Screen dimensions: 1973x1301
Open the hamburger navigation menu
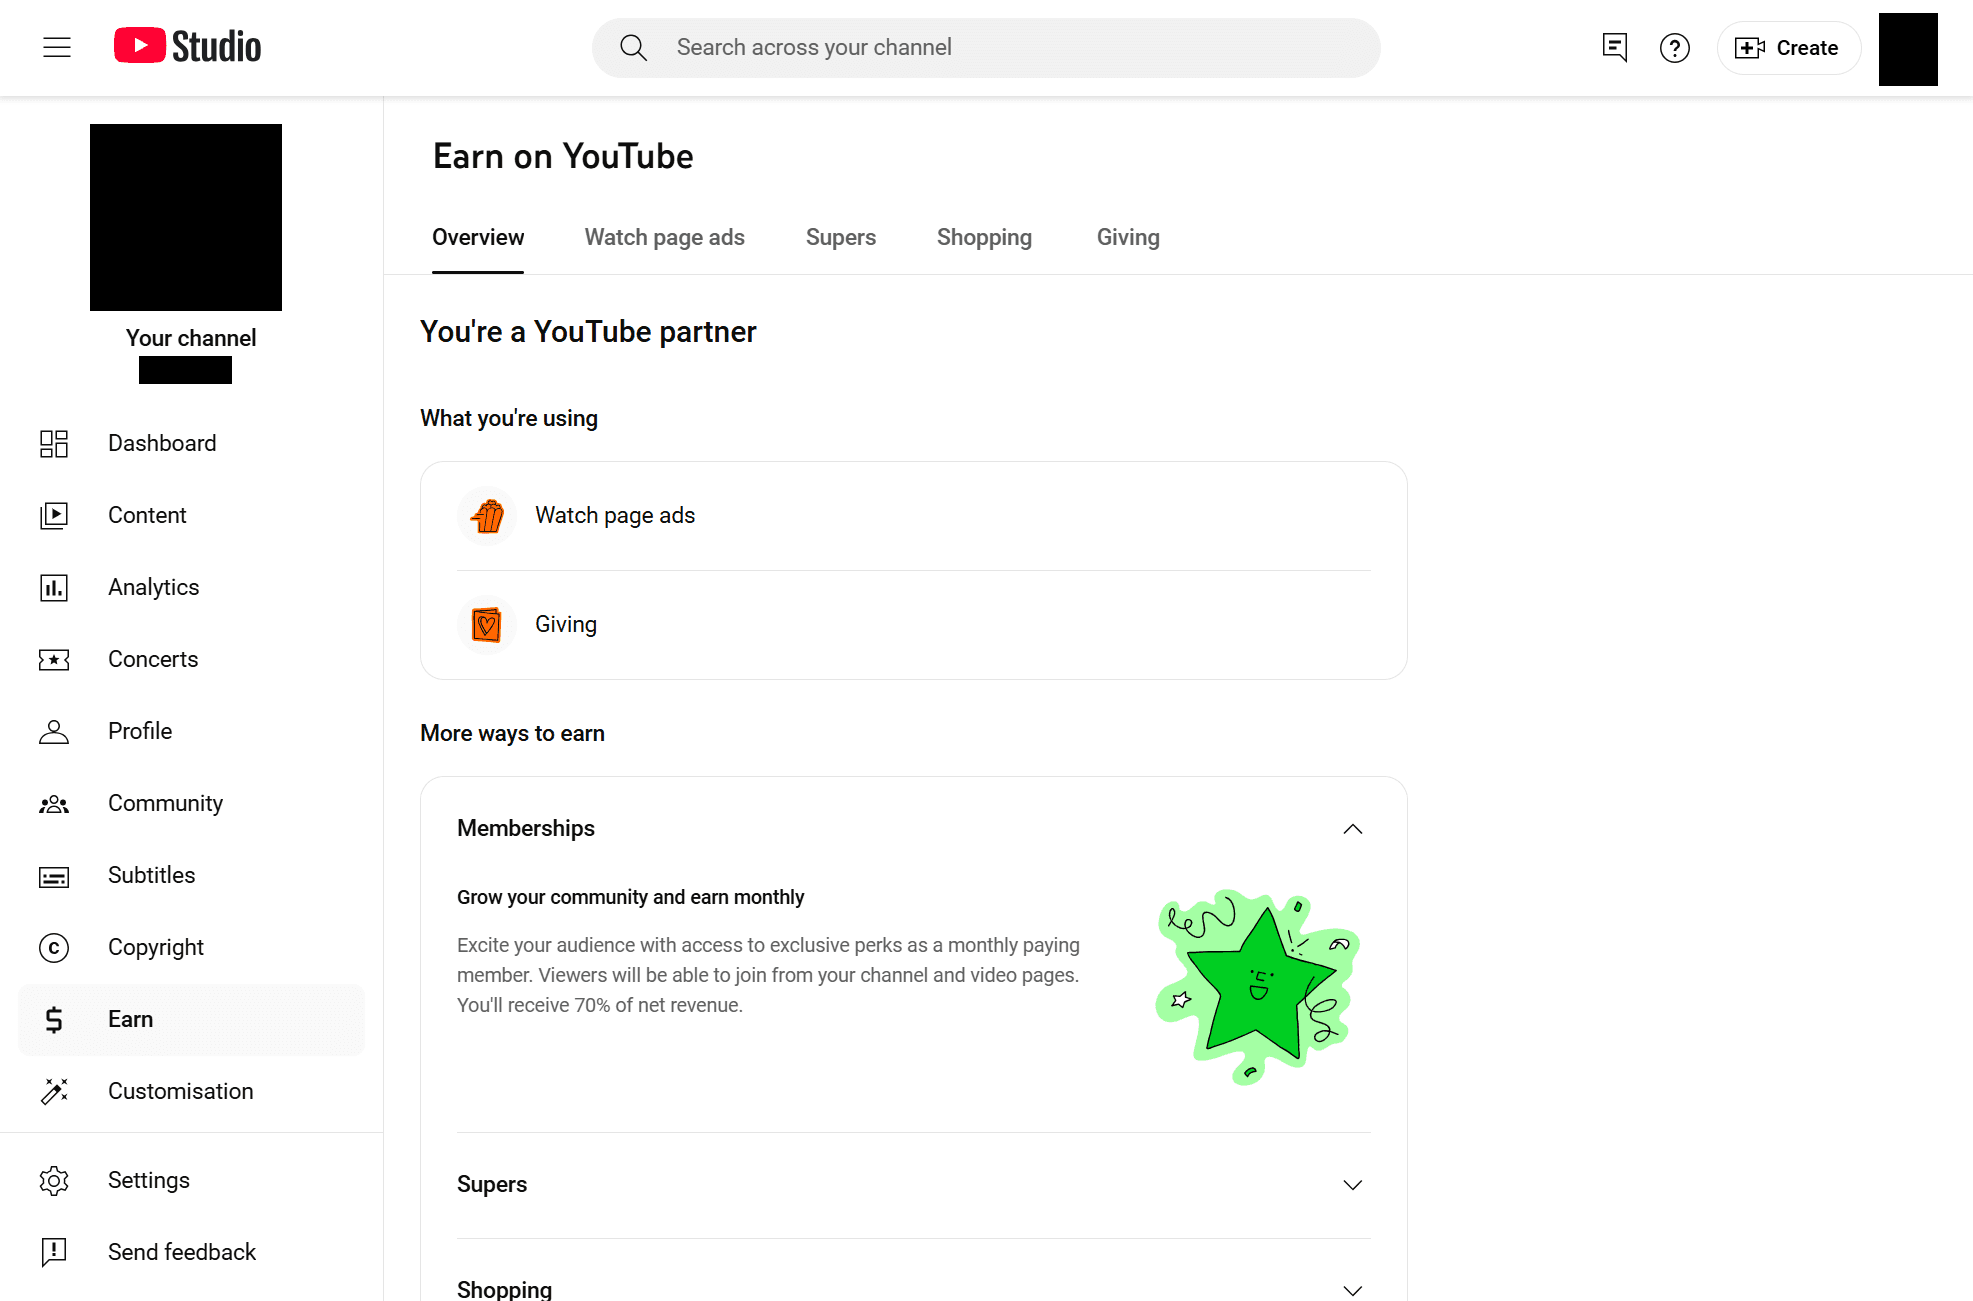click(x=57, y=47)
